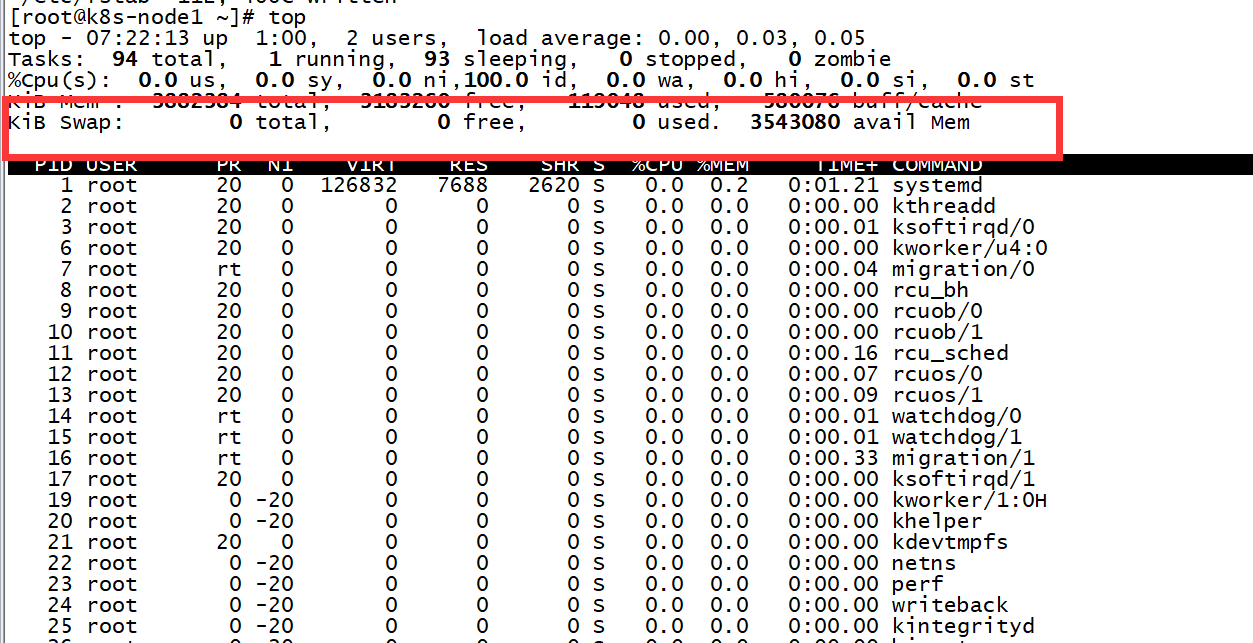Click the VIRT column header
The height and width of the screenshot is (643, 1253).
371,164
